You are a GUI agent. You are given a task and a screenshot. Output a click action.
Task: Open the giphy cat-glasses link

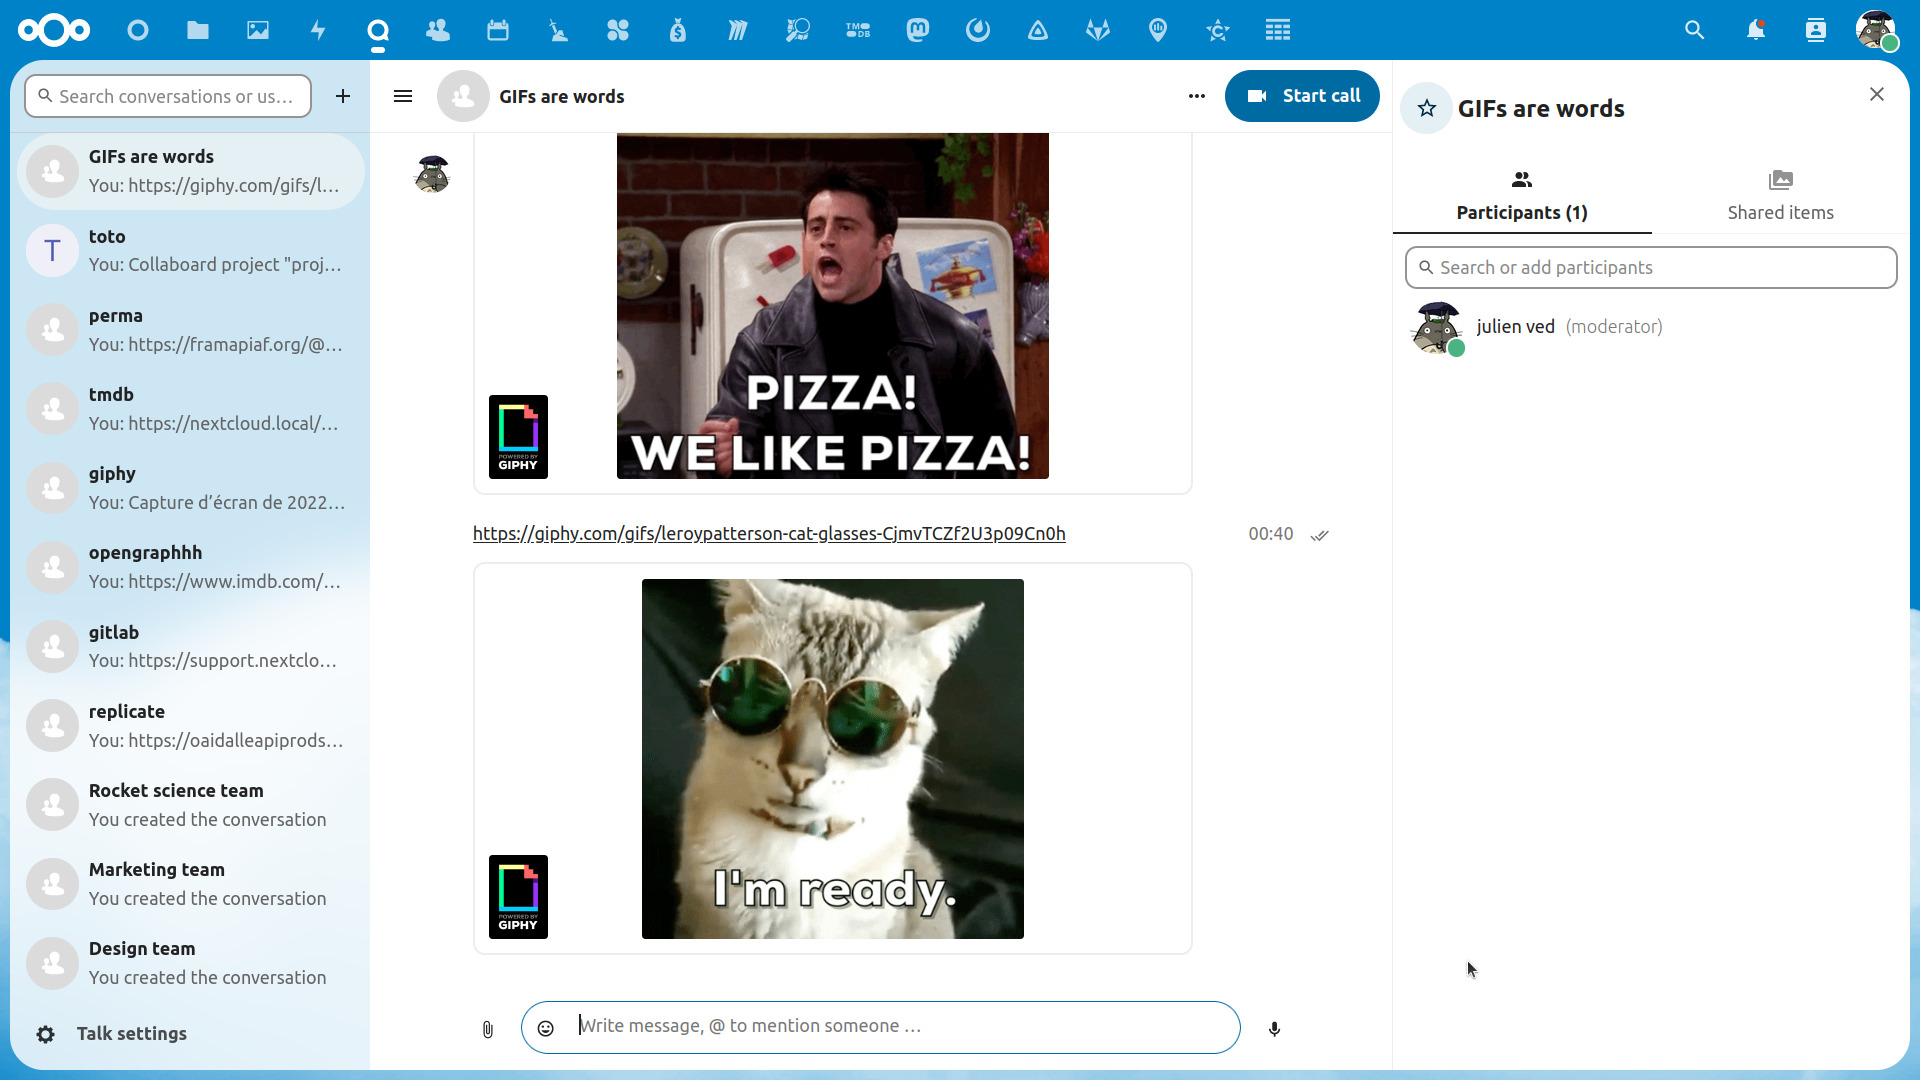769,534
